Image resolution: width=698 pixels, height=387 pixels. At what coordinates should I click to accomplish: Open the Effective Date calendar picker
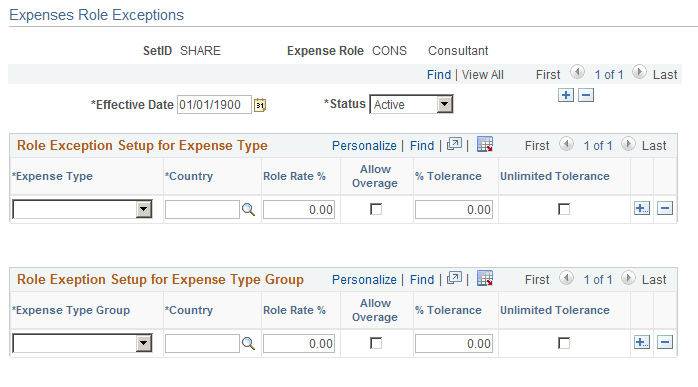click(260, 105)
